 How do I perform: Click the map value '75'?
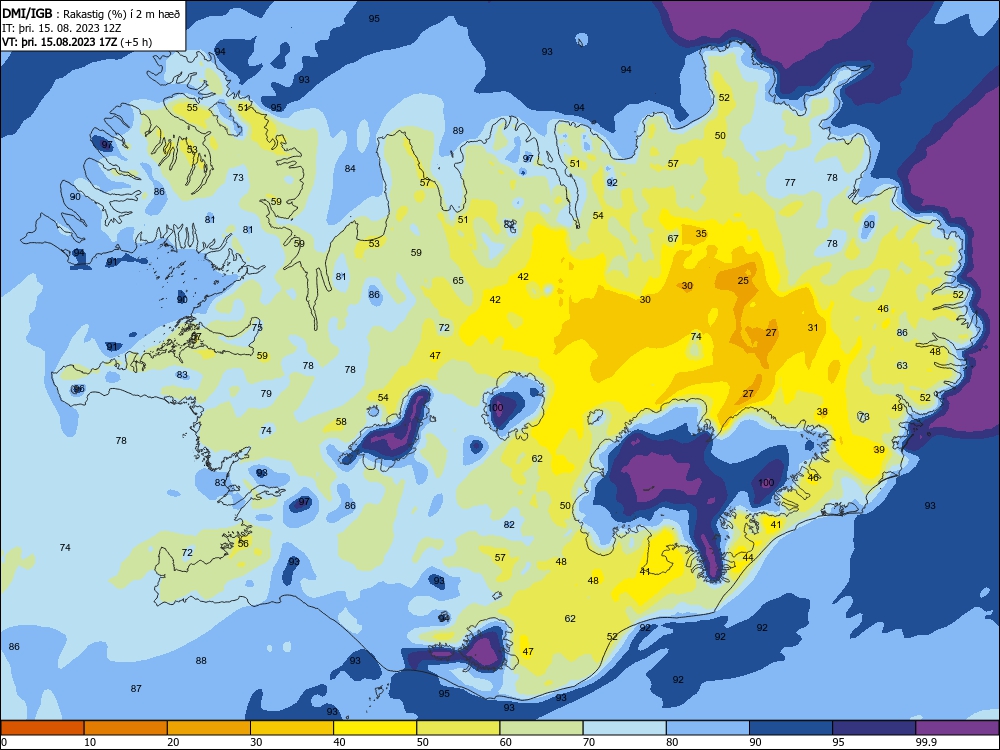pyautogui.click(x=257, y=327)
